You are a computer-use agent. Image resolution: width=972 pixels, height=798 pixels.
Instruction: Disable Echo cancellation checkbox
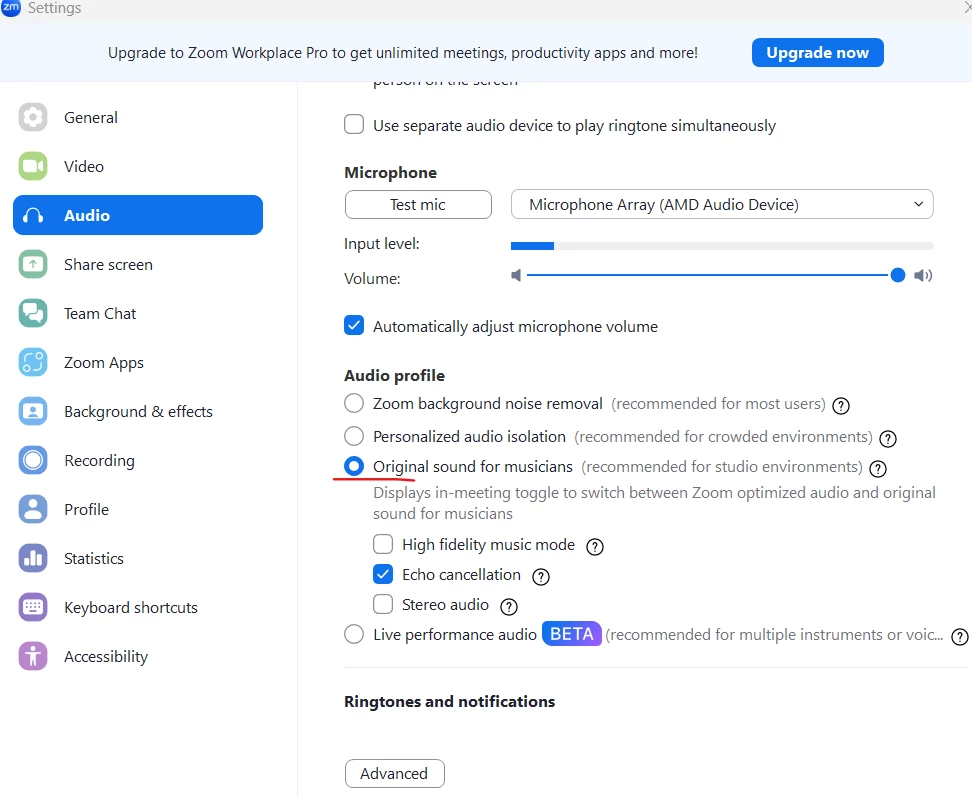(383, 574)
